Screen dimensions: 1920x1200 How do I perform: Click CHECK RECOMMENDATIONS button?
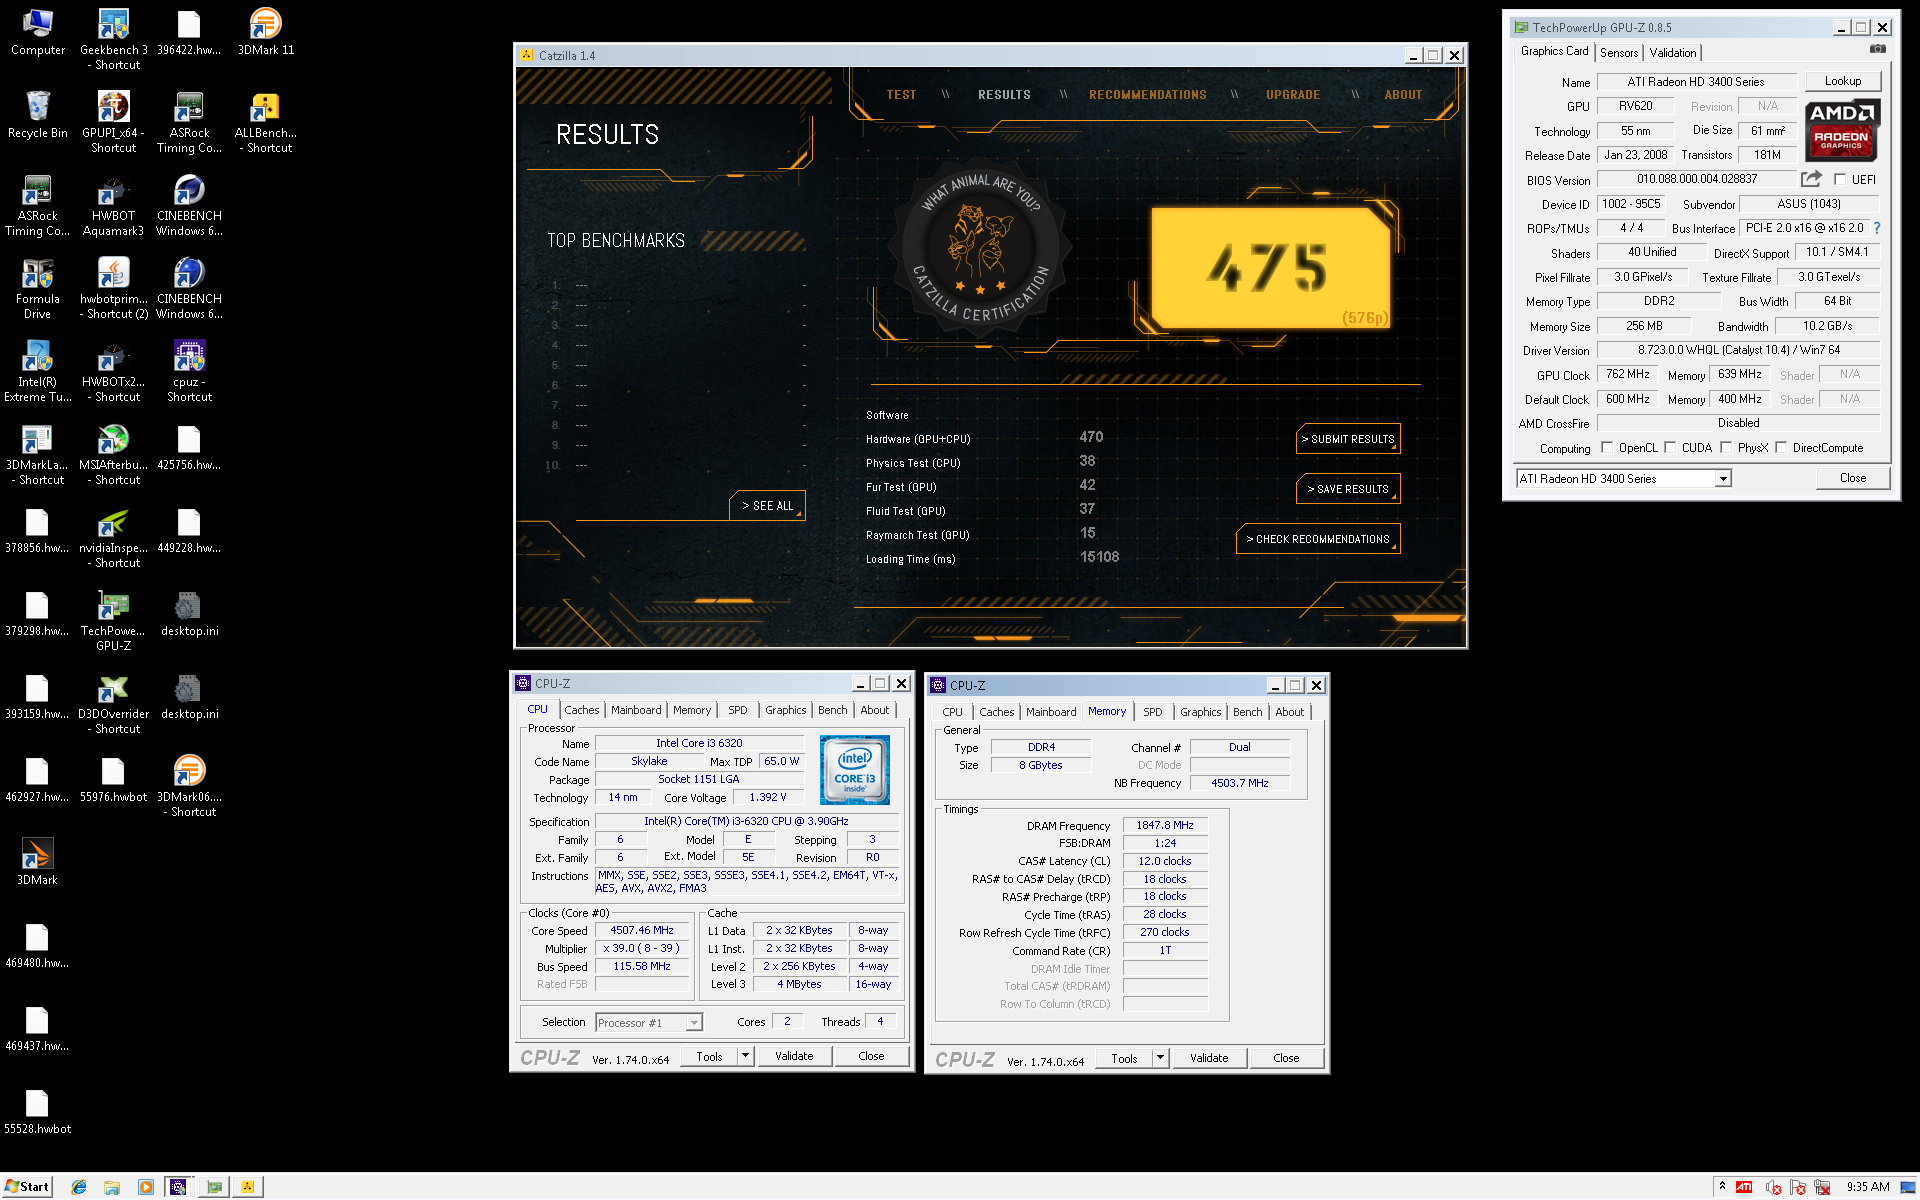pyautogui.click(x=1318, y=539)
